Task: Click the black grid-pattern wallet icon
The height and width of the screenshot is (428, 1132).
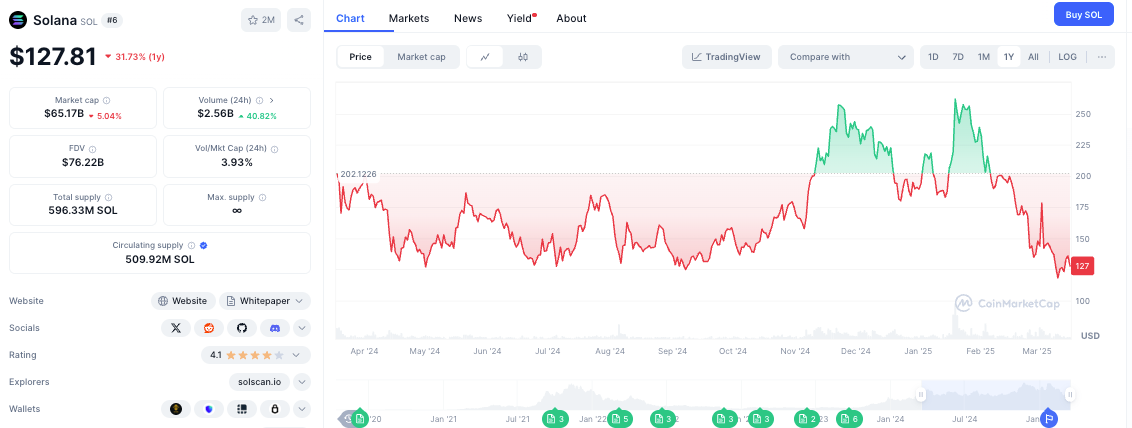Action: coord(242,409)
